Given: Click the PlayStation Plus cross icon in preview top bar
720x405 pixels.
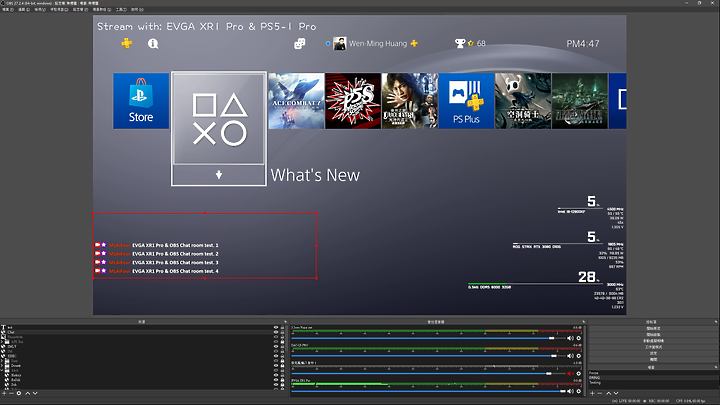Looking at the screenshot, I should pyautogui.click(x=127, y=43).
